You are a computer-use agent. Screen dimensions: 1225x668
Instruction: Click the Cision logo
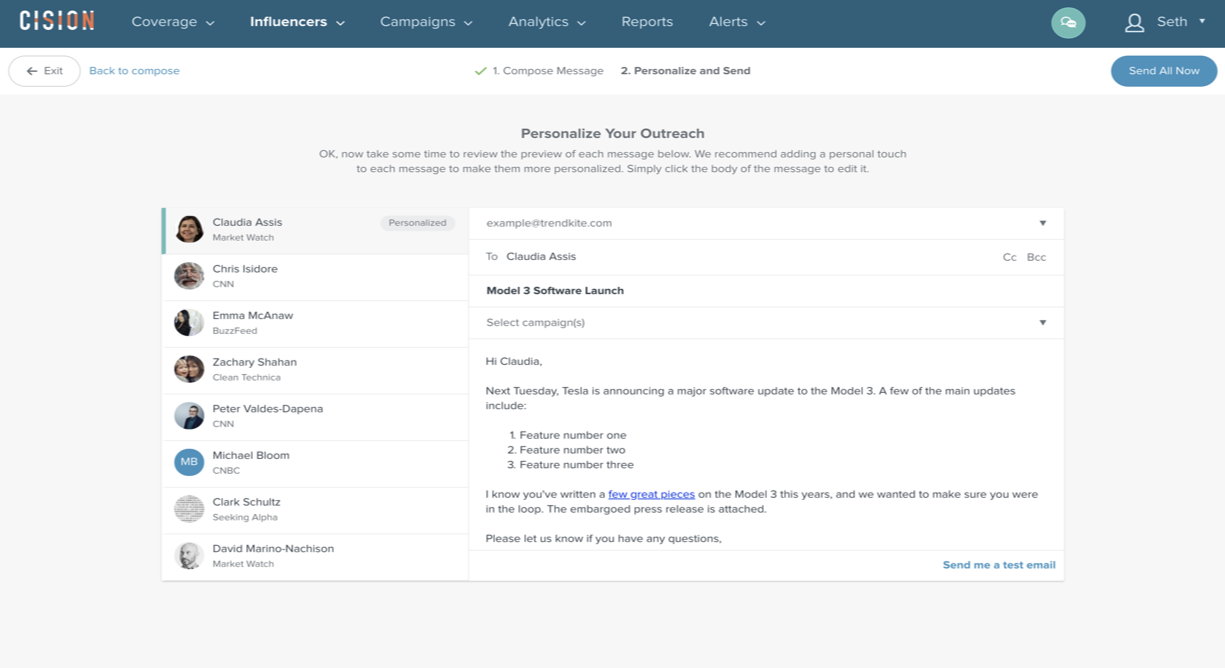[x=57, y=20]
